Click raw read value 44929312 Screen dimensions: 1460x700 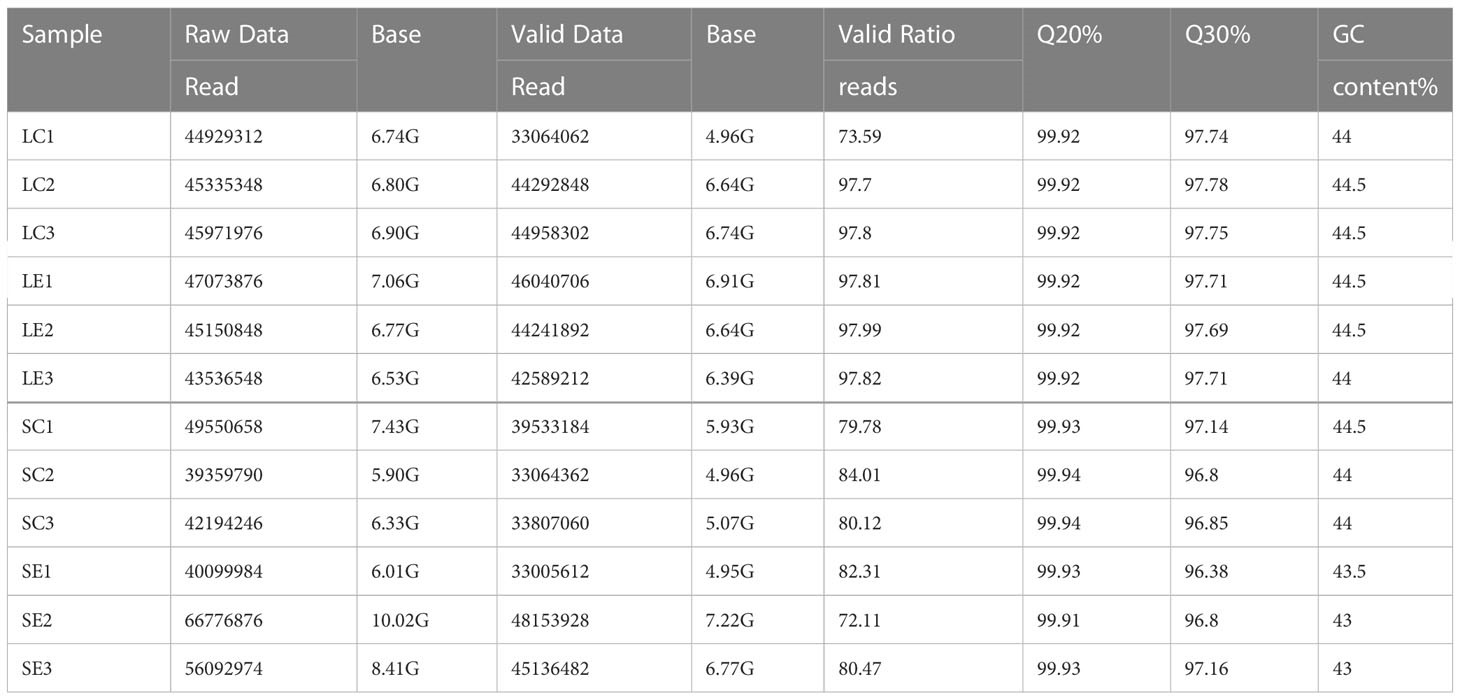[223, 137]
